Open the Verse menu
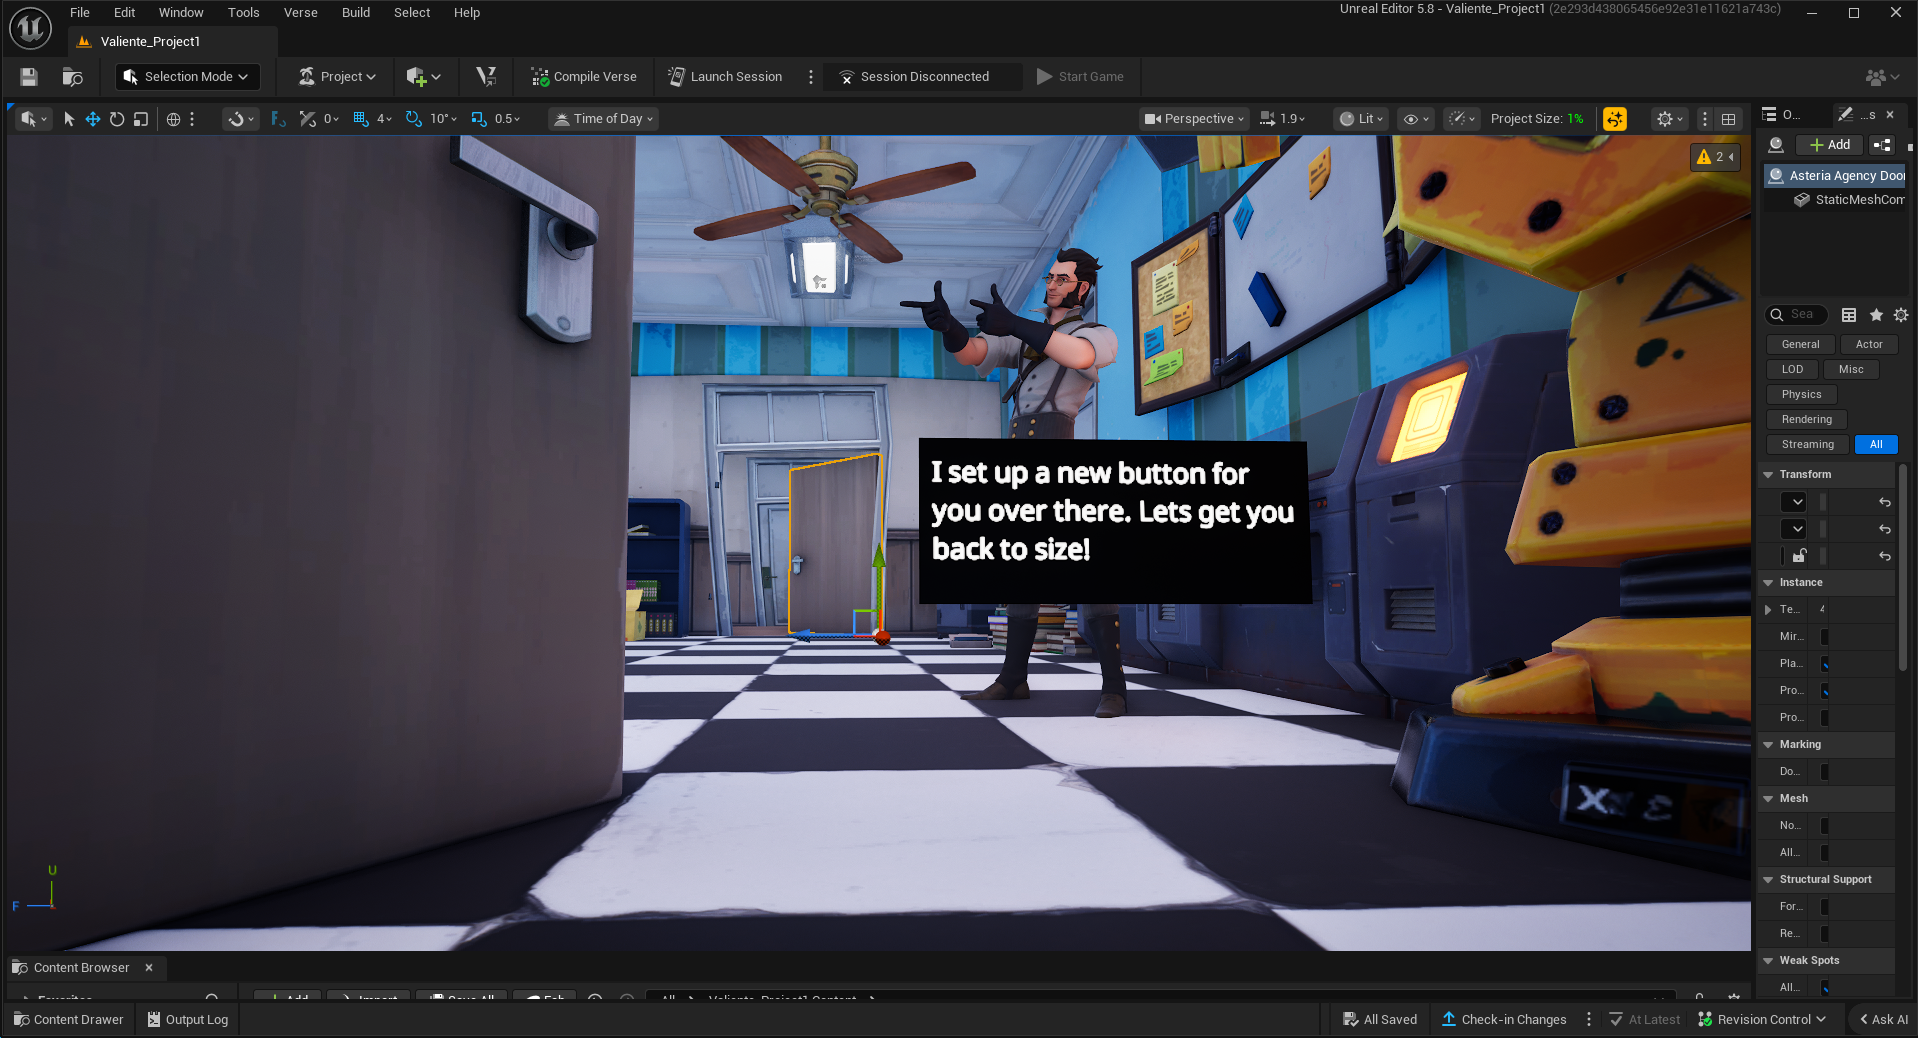Image resolution: width=1918 pixels, height=1038 pixels. [x=300, y=13]
